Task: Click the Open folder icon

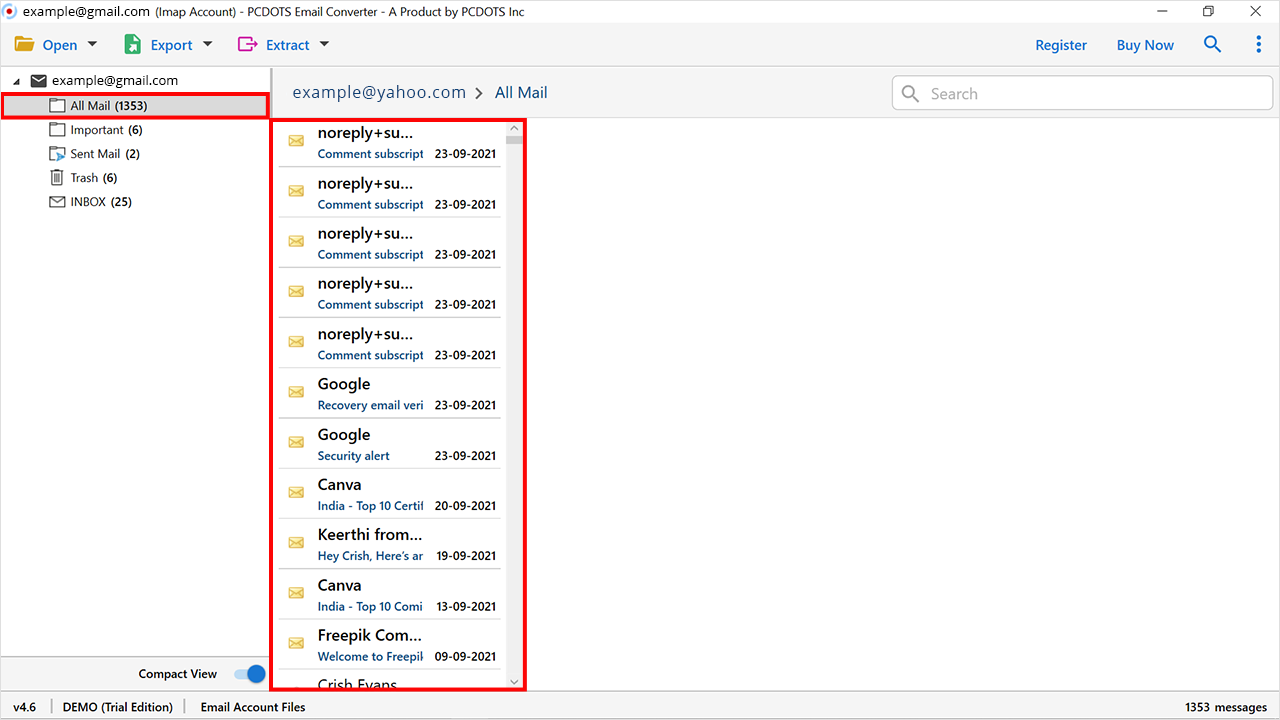Action: pos(24,44)
